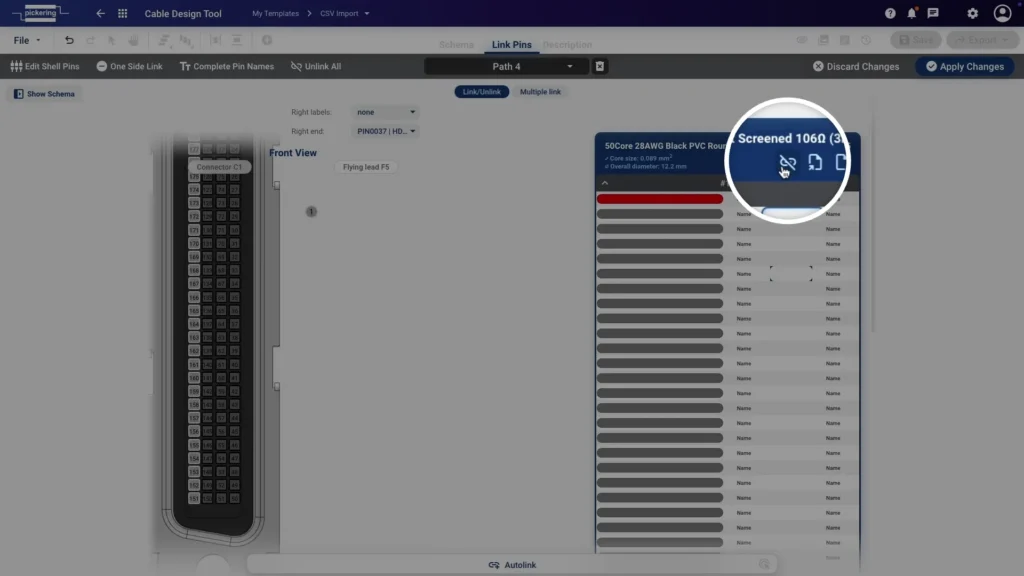Open the history clock icon

pos(866,40)
